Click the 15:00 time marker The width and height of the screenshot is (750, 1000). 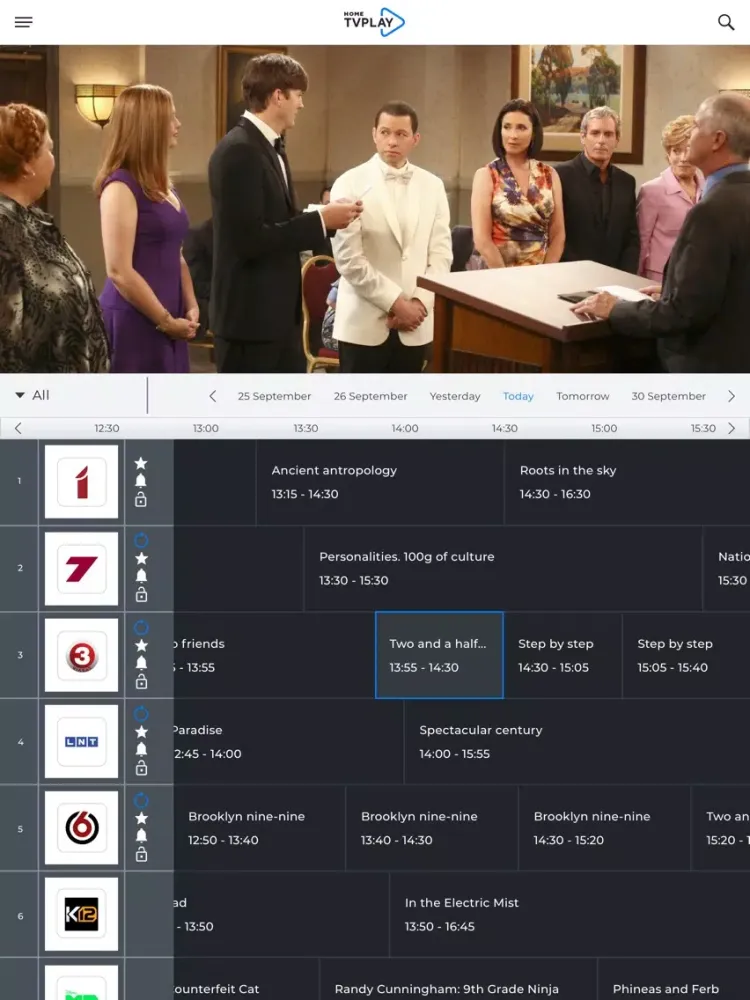(604, 429)
